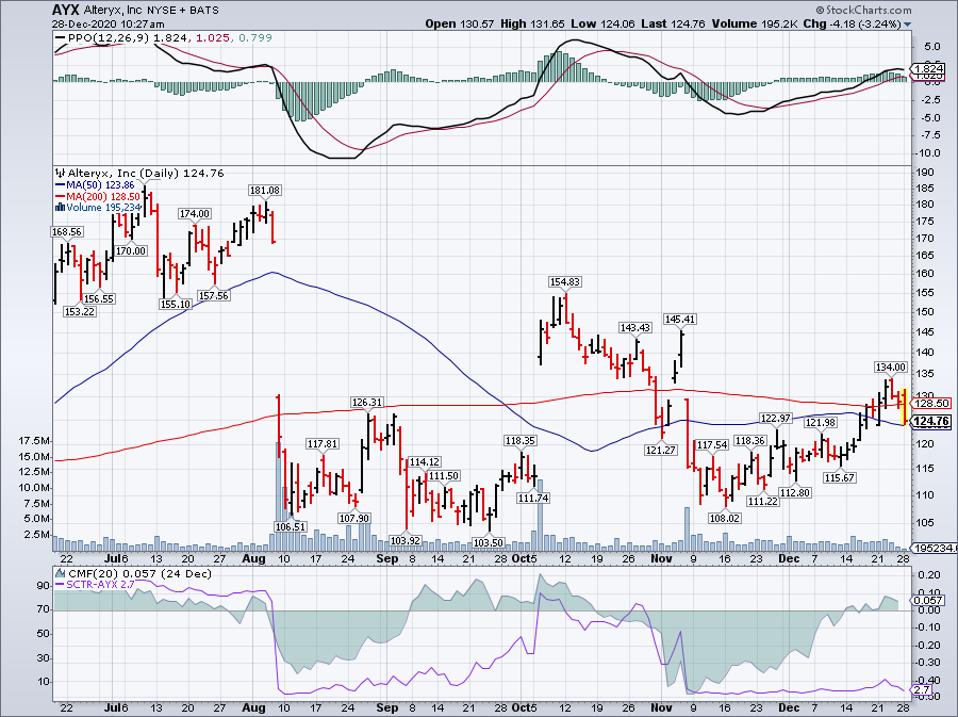The image size is (958, 717).
Task: Click the 121.27 price label
Action: tap(661, 450)
